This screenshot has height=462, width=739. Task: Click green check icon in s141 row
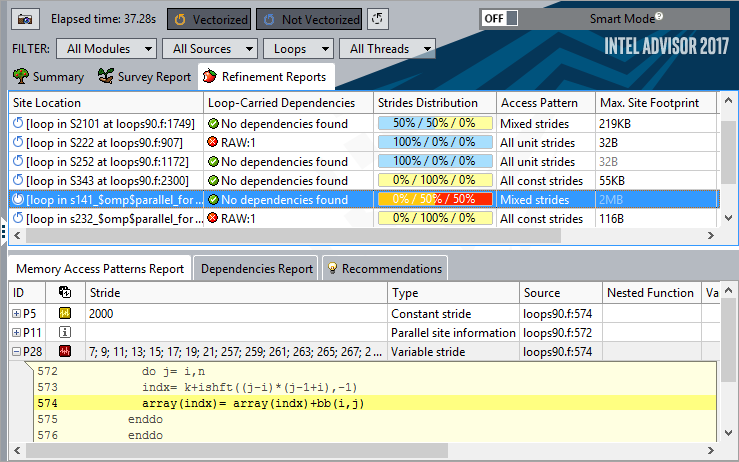[x=213, y=200]
